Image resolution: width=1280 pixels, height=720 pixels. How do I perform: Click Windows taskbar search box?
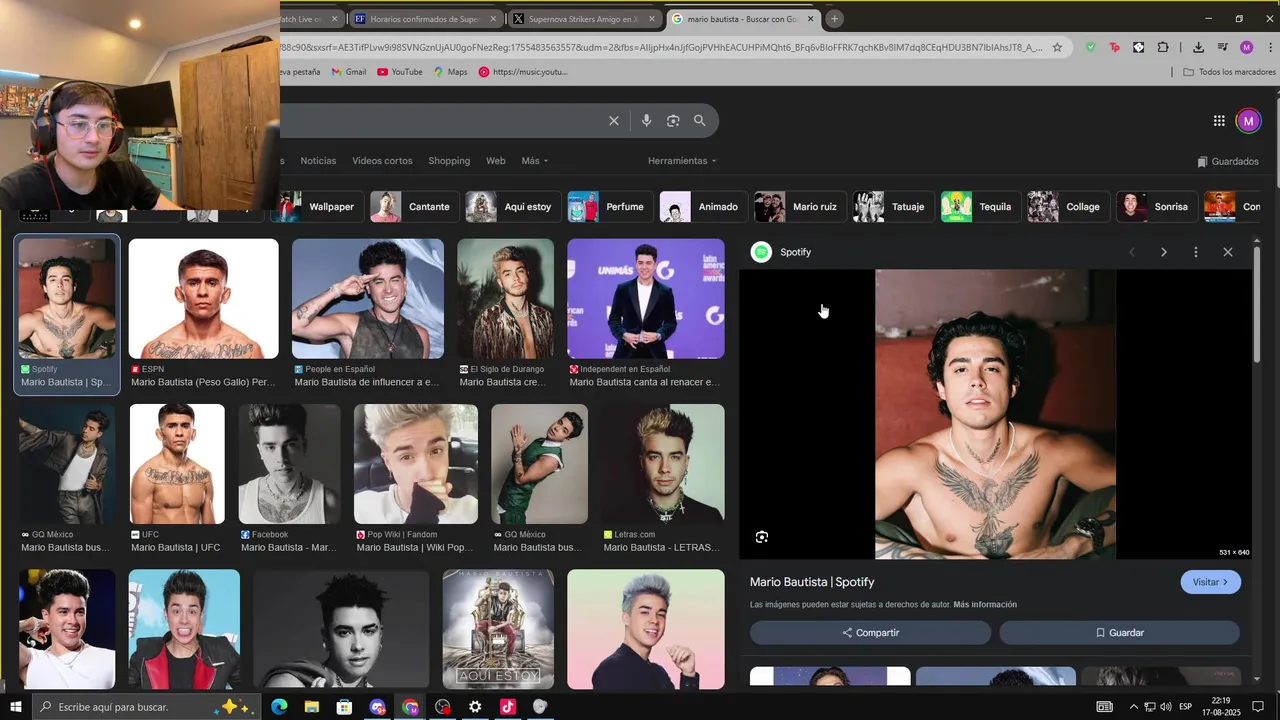point(146,707)
